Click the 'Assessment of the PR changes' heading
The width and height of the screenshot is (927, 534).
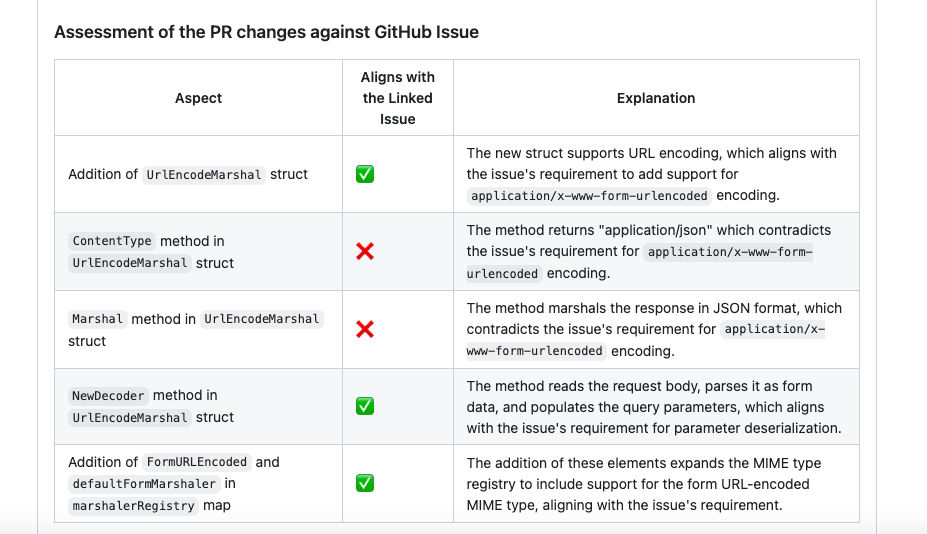pyautogui.click(x=266, y=32)
